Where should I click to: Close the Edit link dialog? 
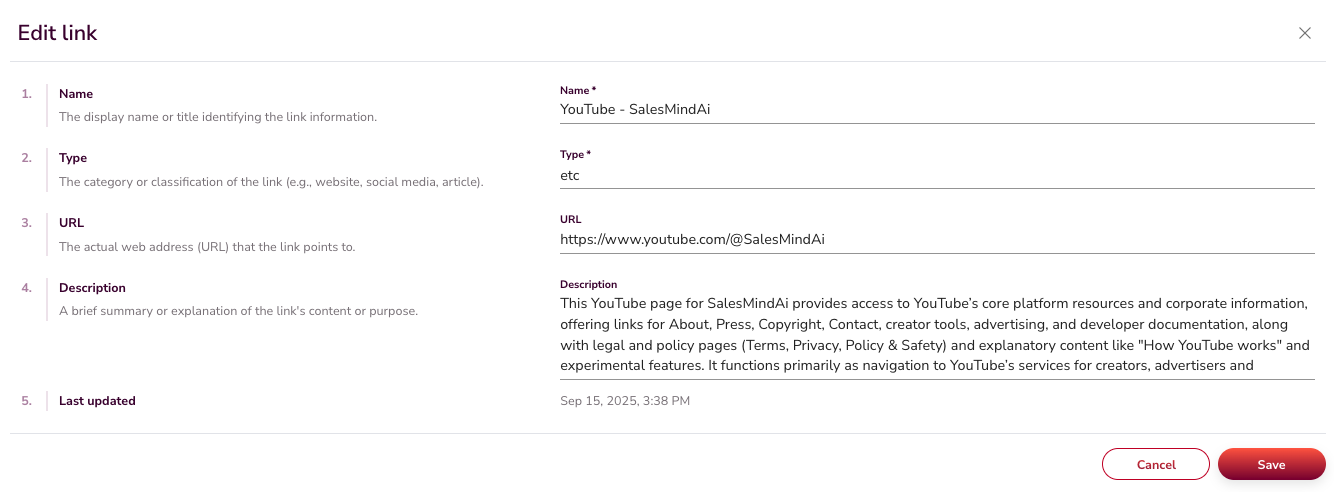point(1305,33)
